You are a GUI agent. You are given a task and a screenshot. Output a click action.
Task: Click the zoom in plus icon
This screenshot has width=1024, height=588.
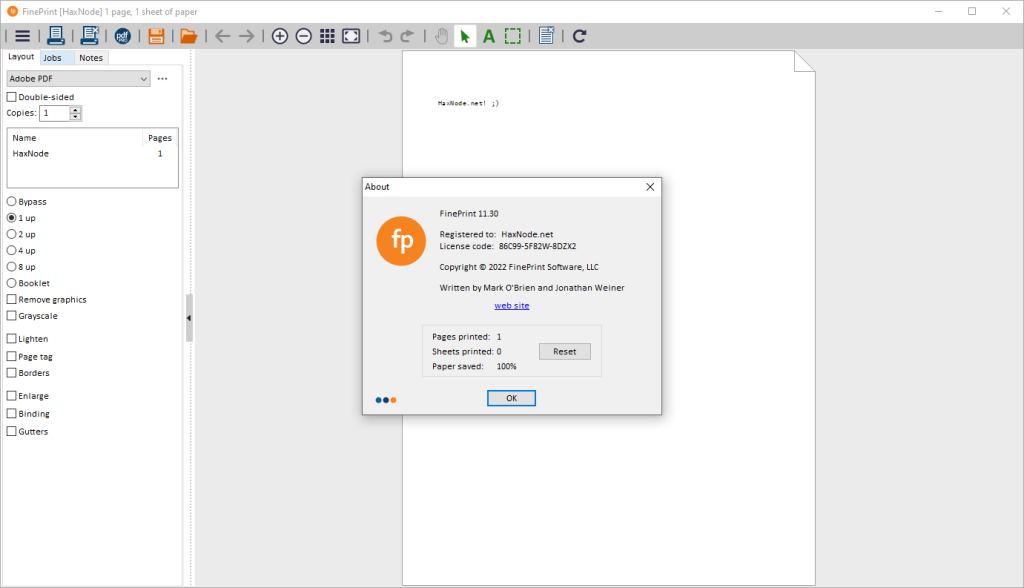280,37
